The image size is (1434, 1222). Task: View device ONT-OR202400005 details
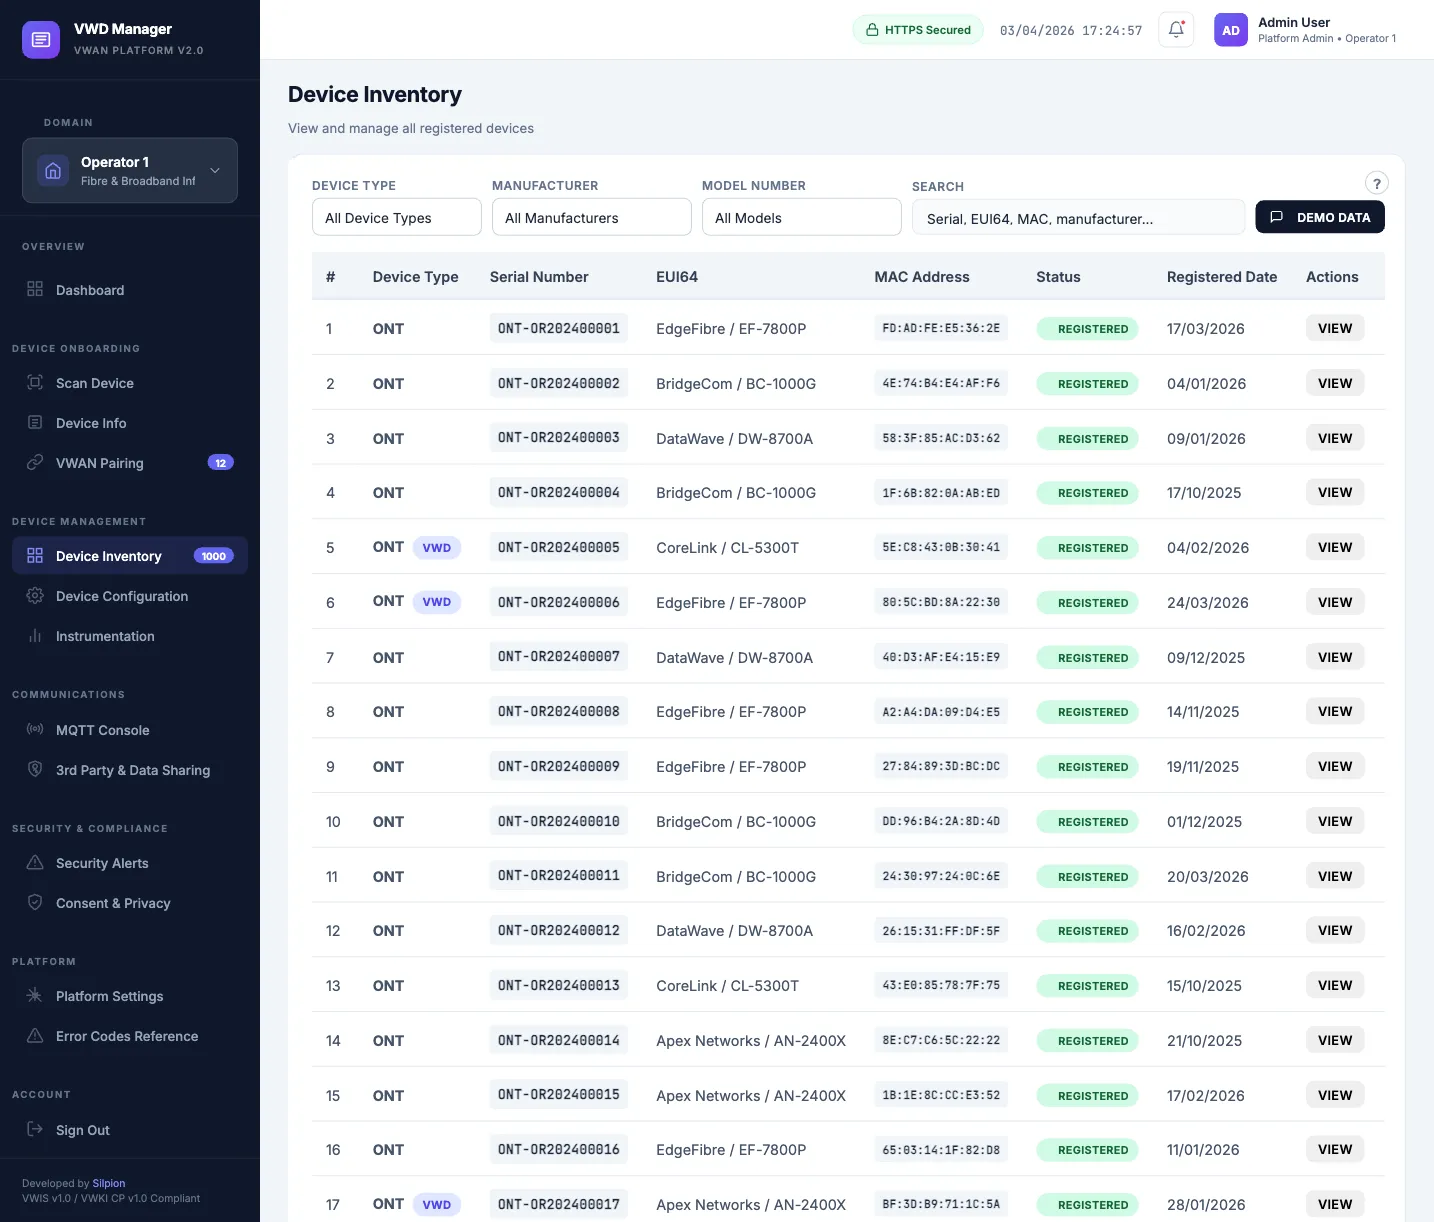(x=1334, y=548)
